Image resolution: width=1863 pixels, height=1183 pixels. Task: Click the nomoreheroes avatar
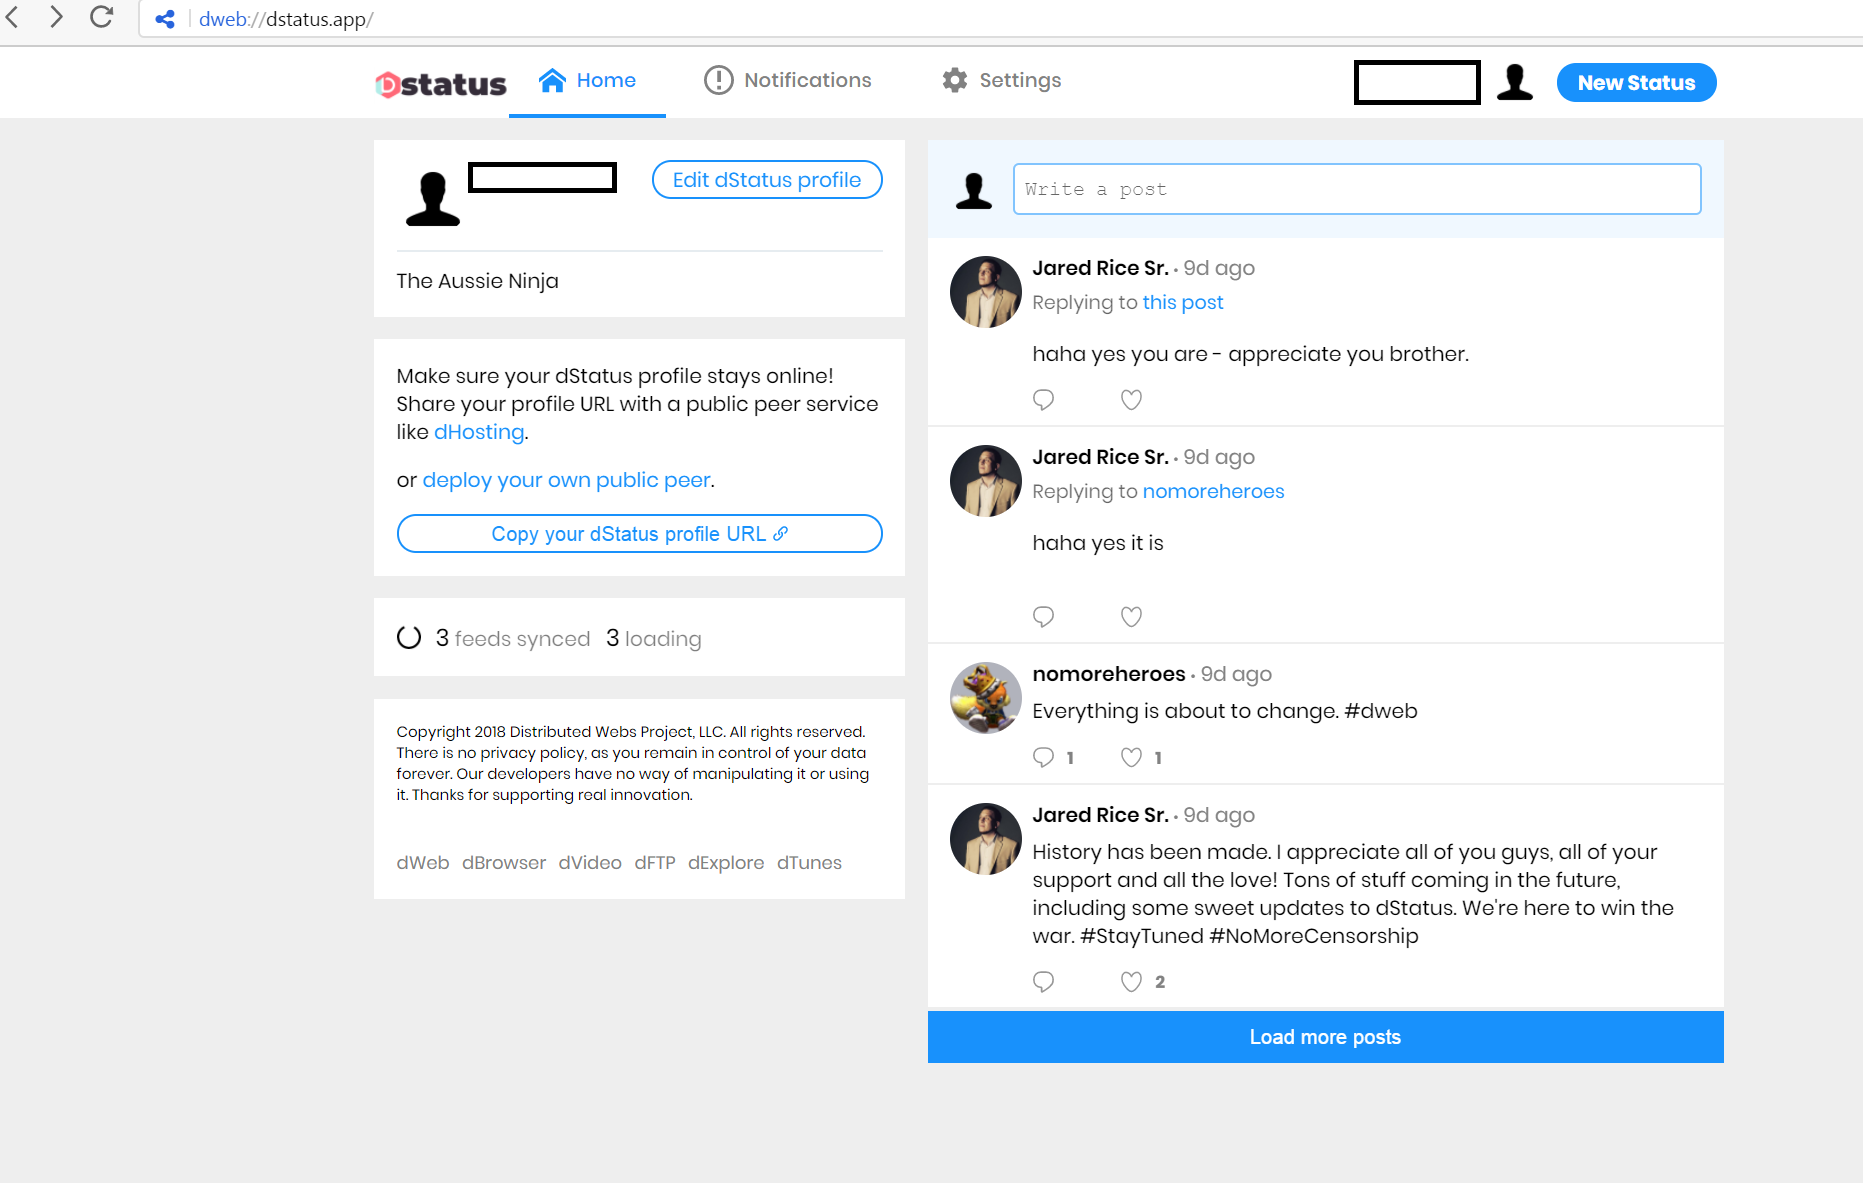coord(985,698)
